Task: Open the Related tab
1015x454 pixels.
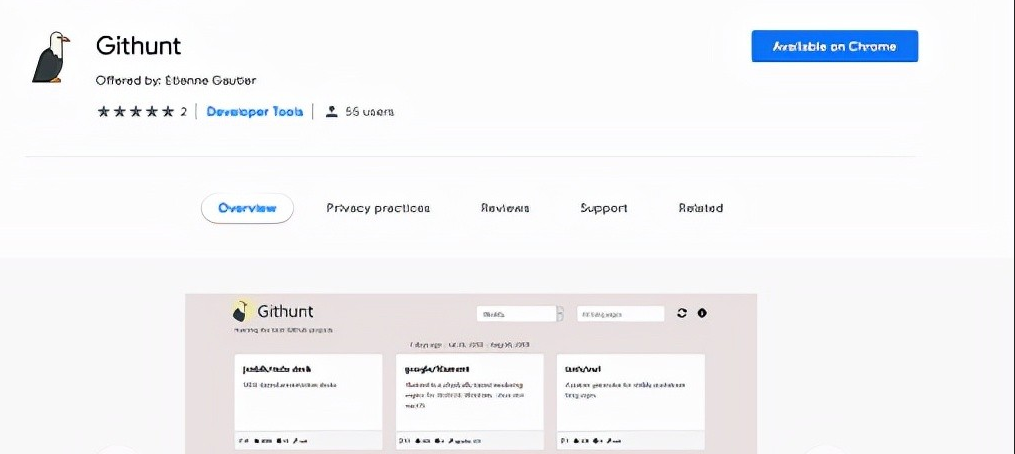Action: 700,208
